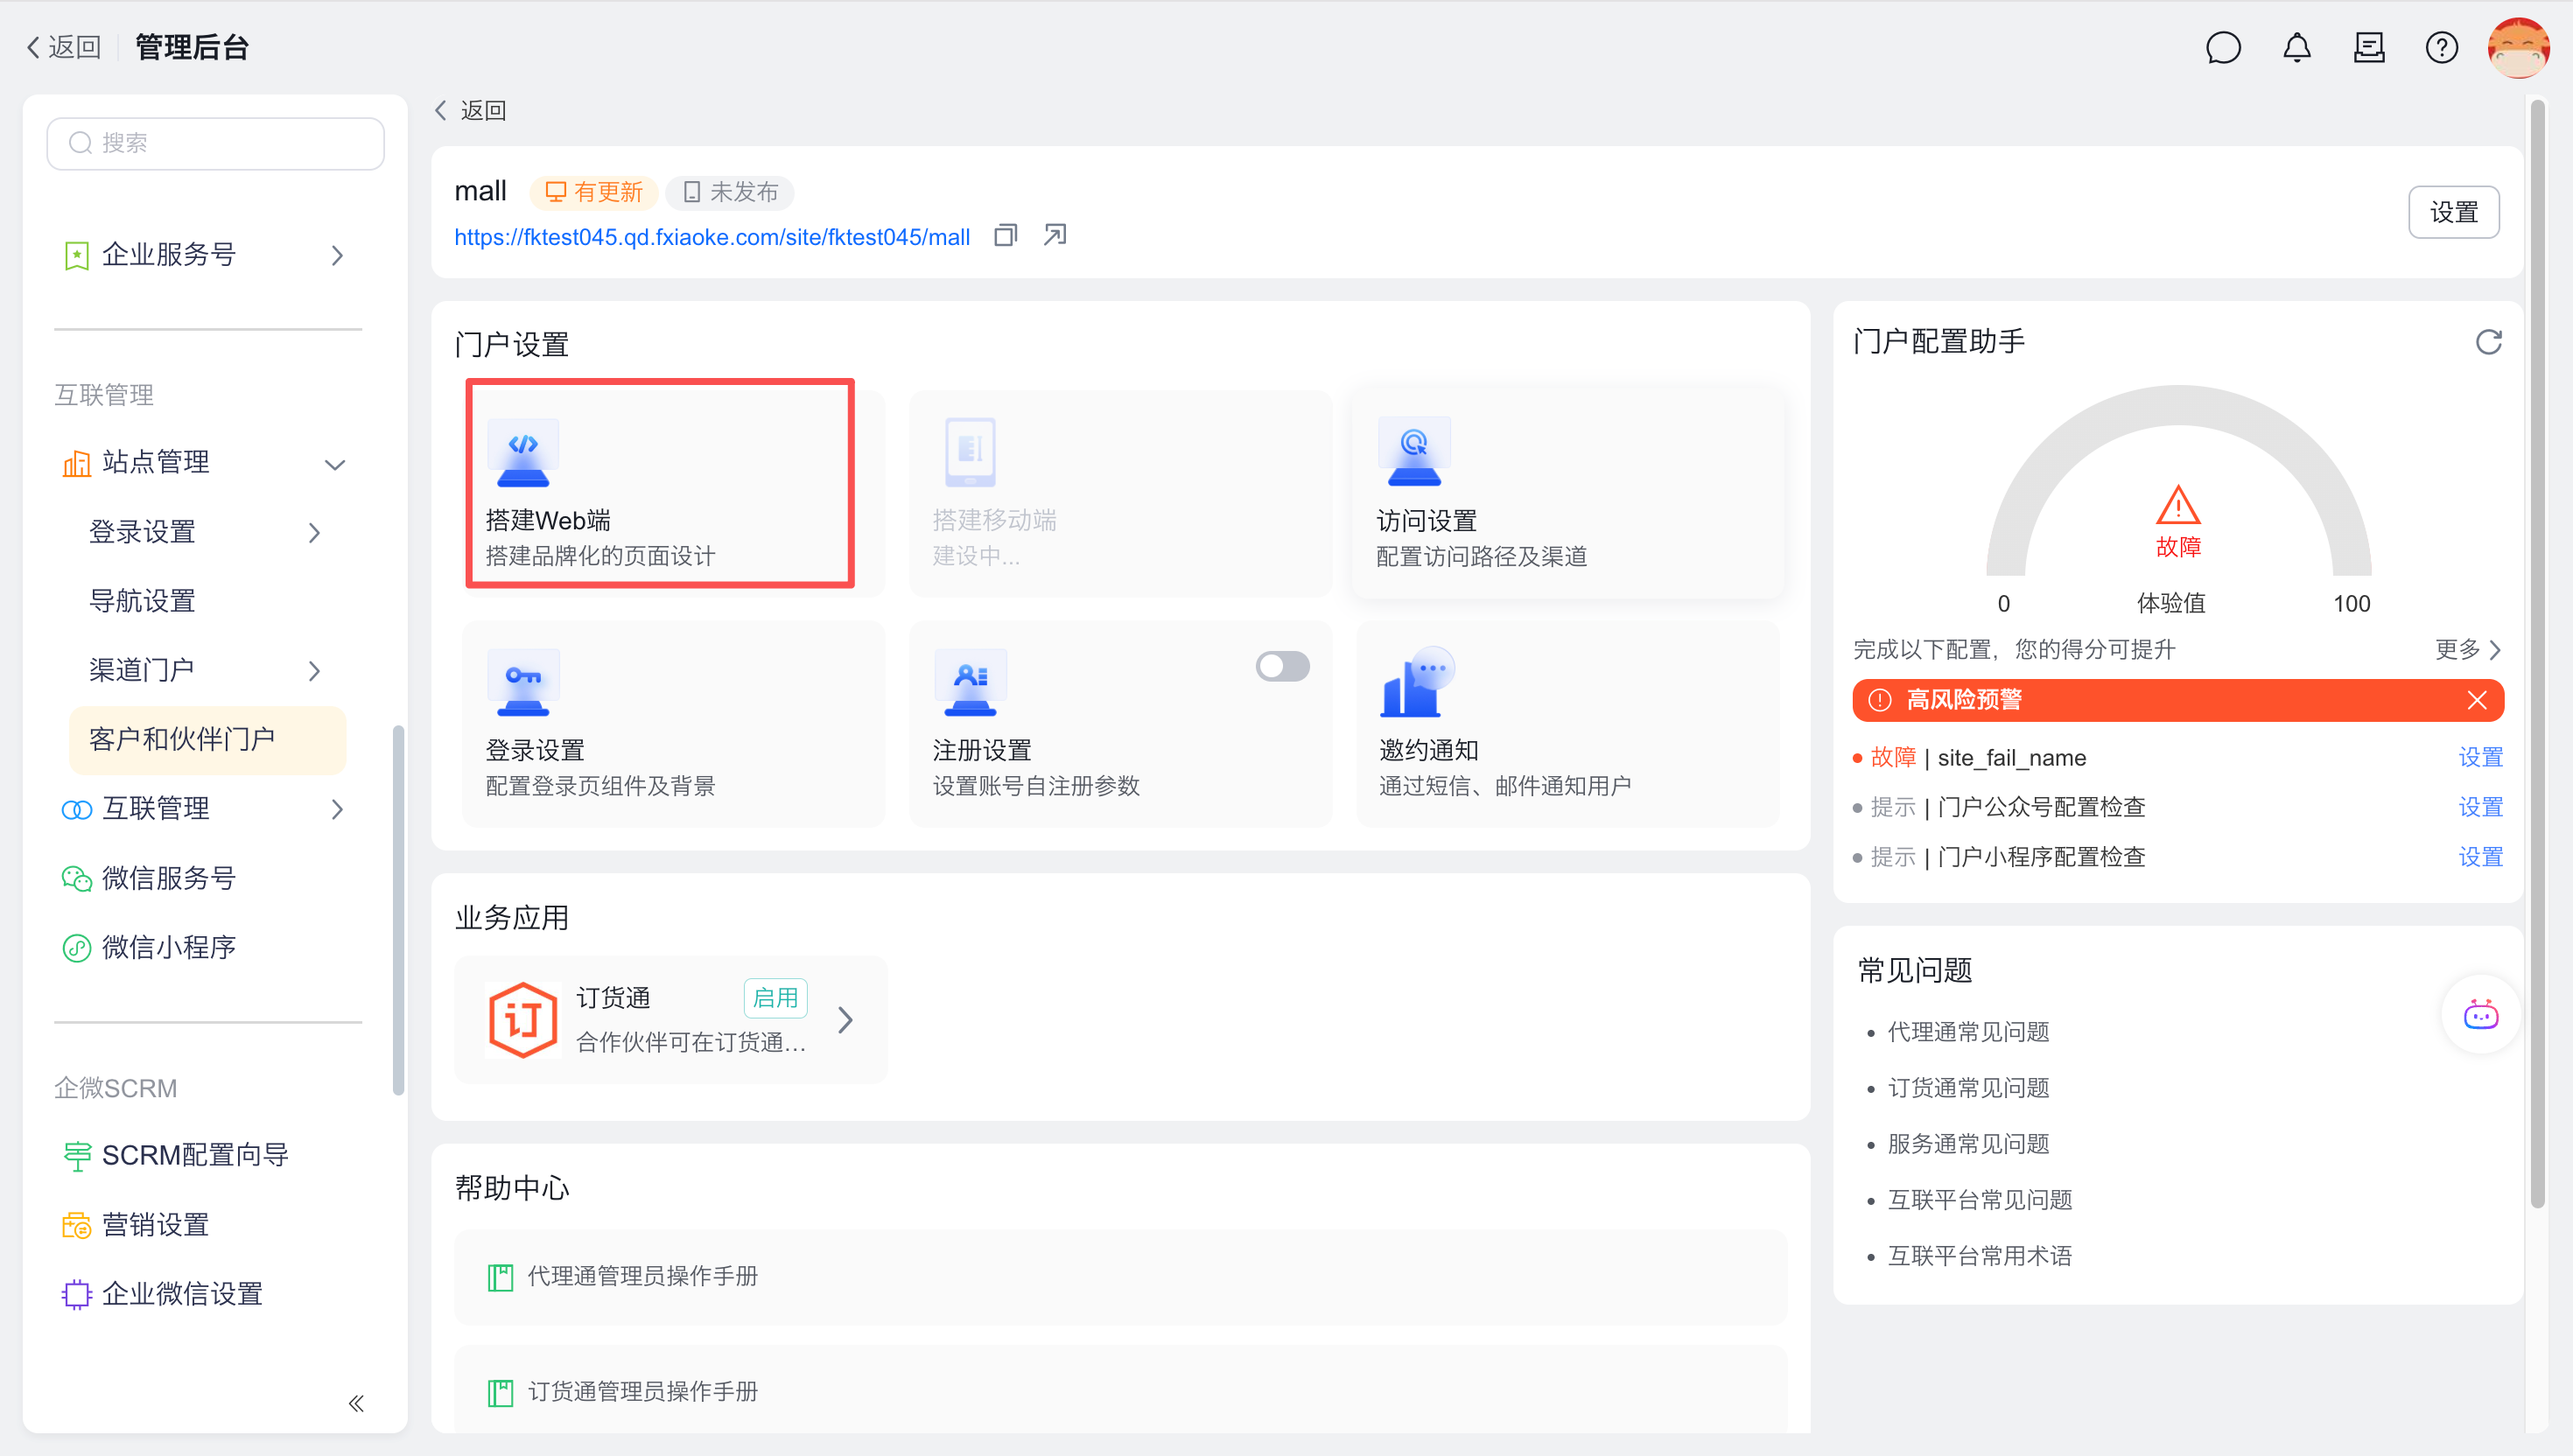Open the help question mark icon
This screenshot has width=2573, height=1456.
(x=2441, y=48)
